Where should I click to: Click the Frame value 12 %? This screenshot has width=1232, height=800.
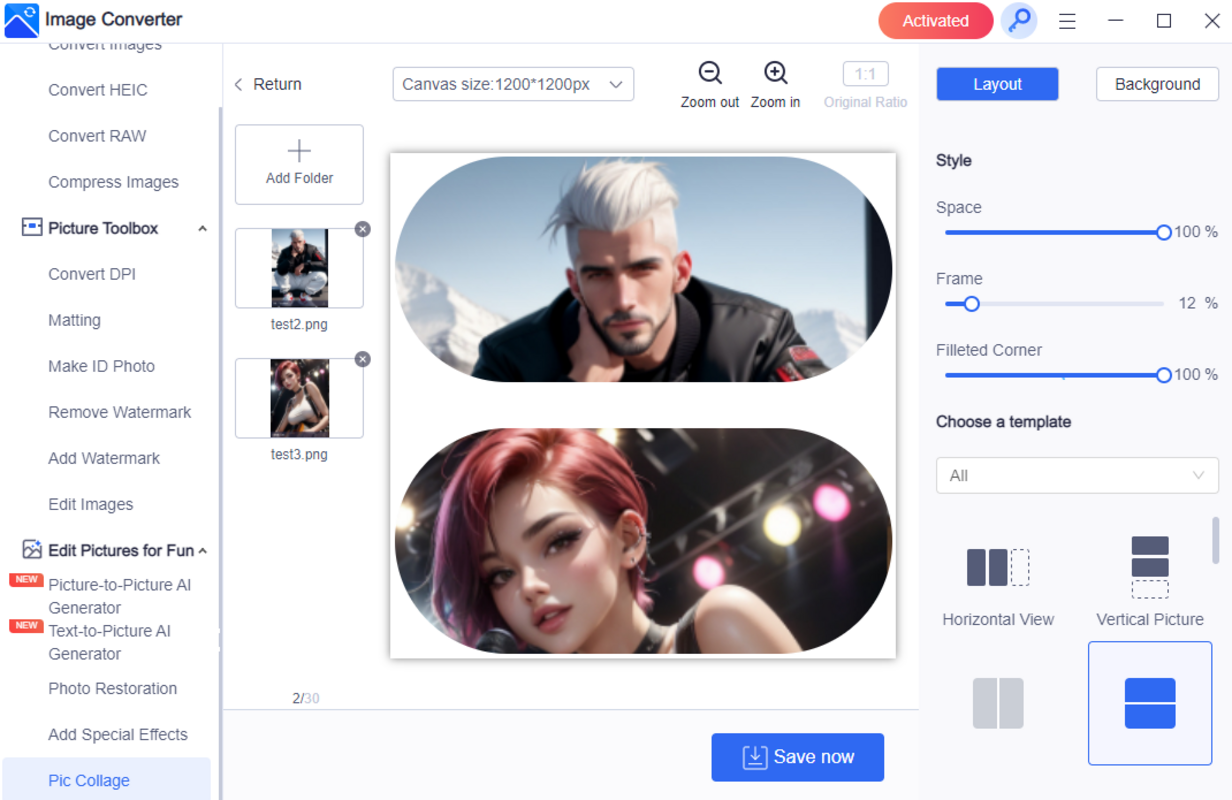(x=1198, y=303)
